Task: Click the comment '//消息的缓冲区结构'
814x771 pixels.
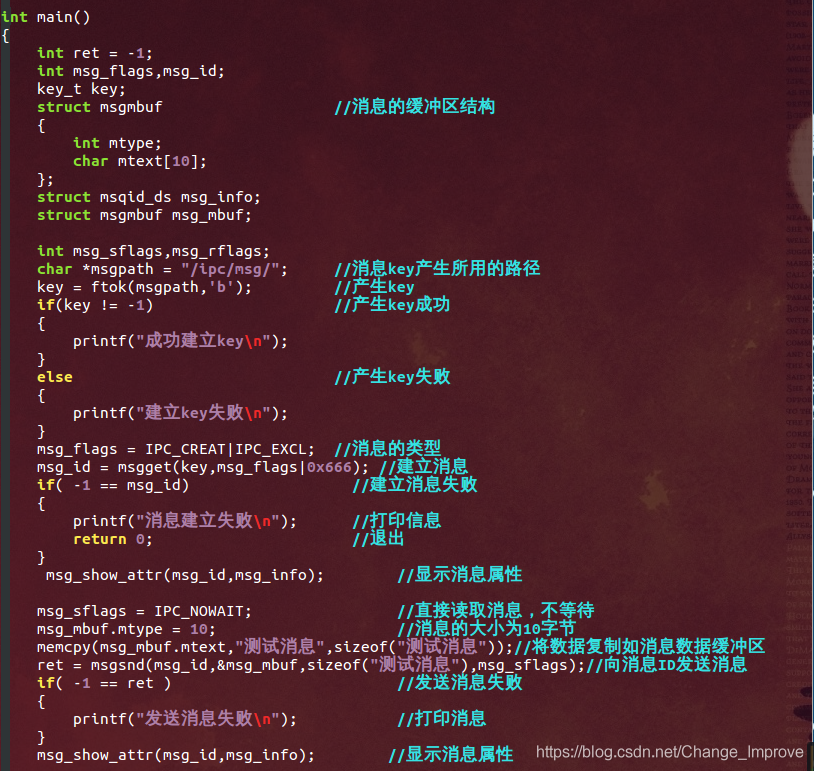Action: coord(415,106)
